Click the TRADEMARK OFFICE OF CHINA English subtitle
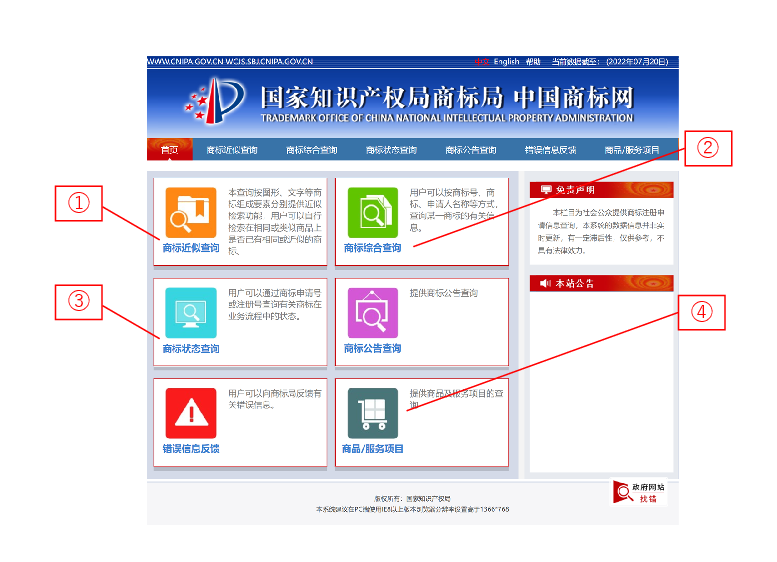This screenshot has width=777, height=562. pyautogui.click(x=447, y=118)
